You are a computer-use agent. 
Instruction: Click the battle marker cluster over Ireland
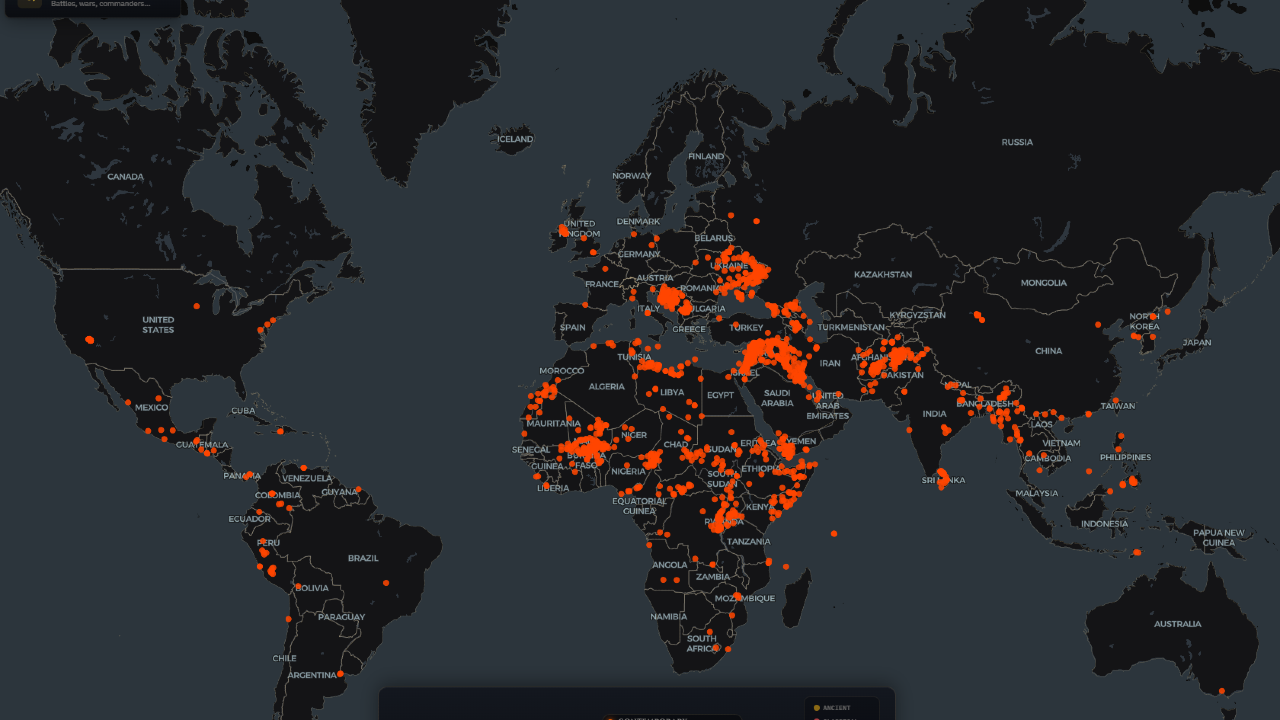pyautogui.click(x=564, y=231)
